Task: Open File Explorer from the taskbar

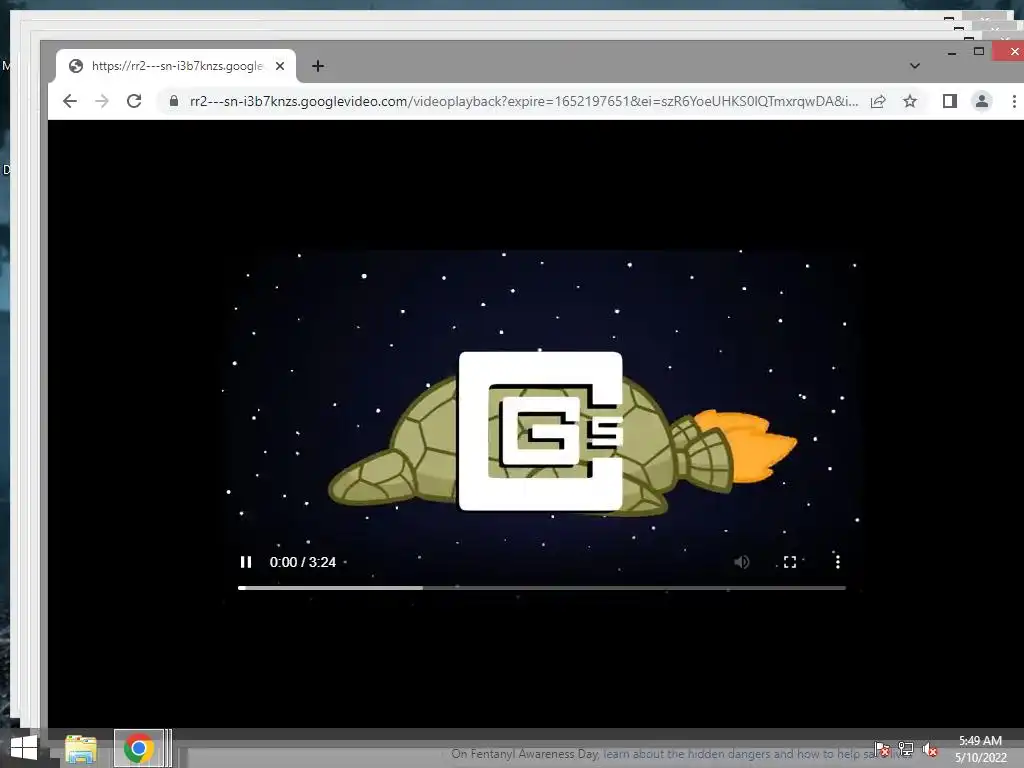Action: point(81,748)
